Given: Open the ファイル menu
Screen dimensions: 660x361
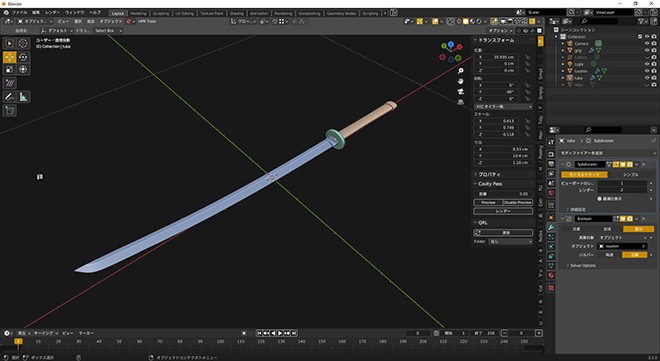Looking at the screenshot, I should pos(20,13).
